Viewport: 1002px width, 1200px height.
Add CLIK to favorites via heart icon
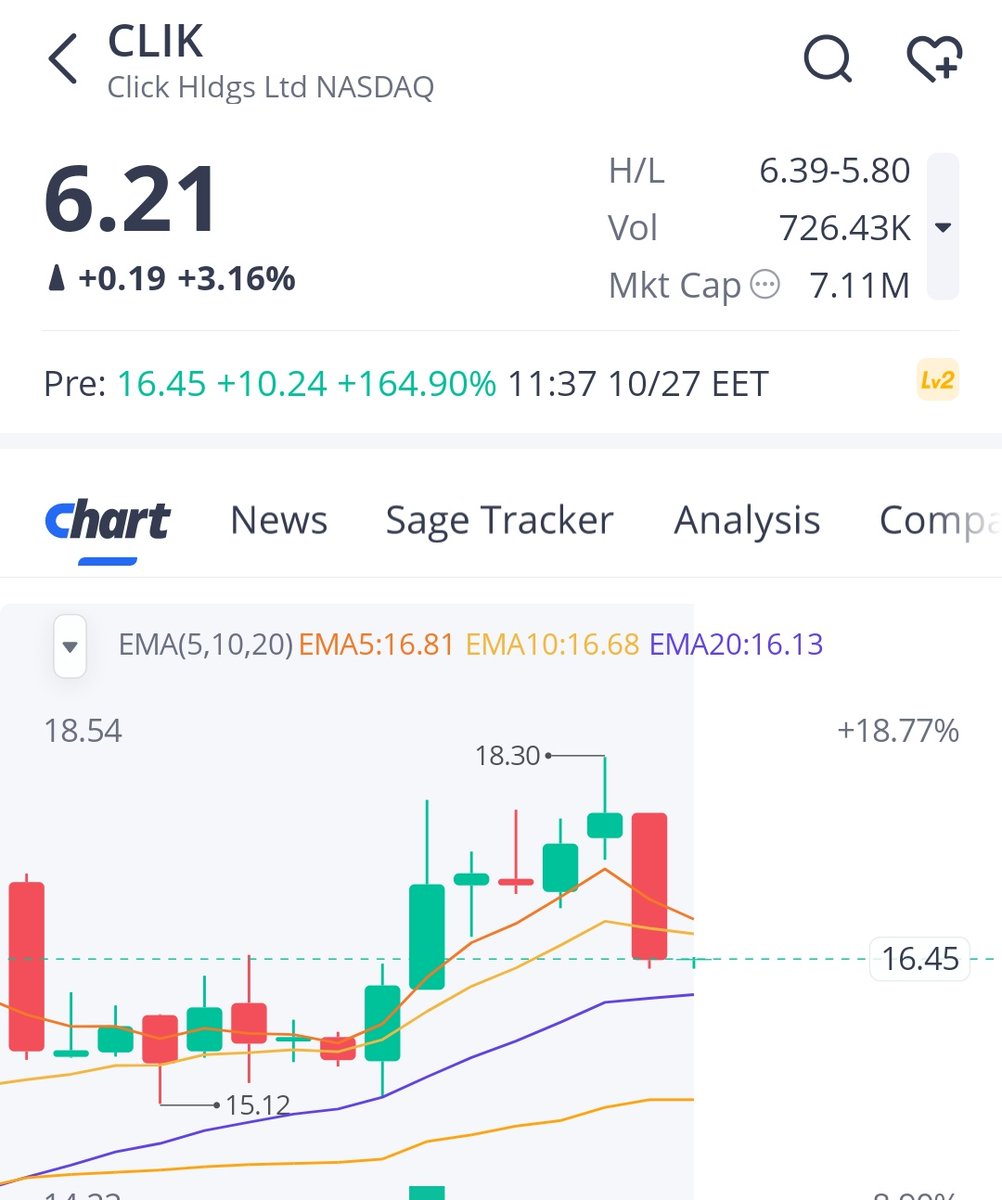[934, 60]
